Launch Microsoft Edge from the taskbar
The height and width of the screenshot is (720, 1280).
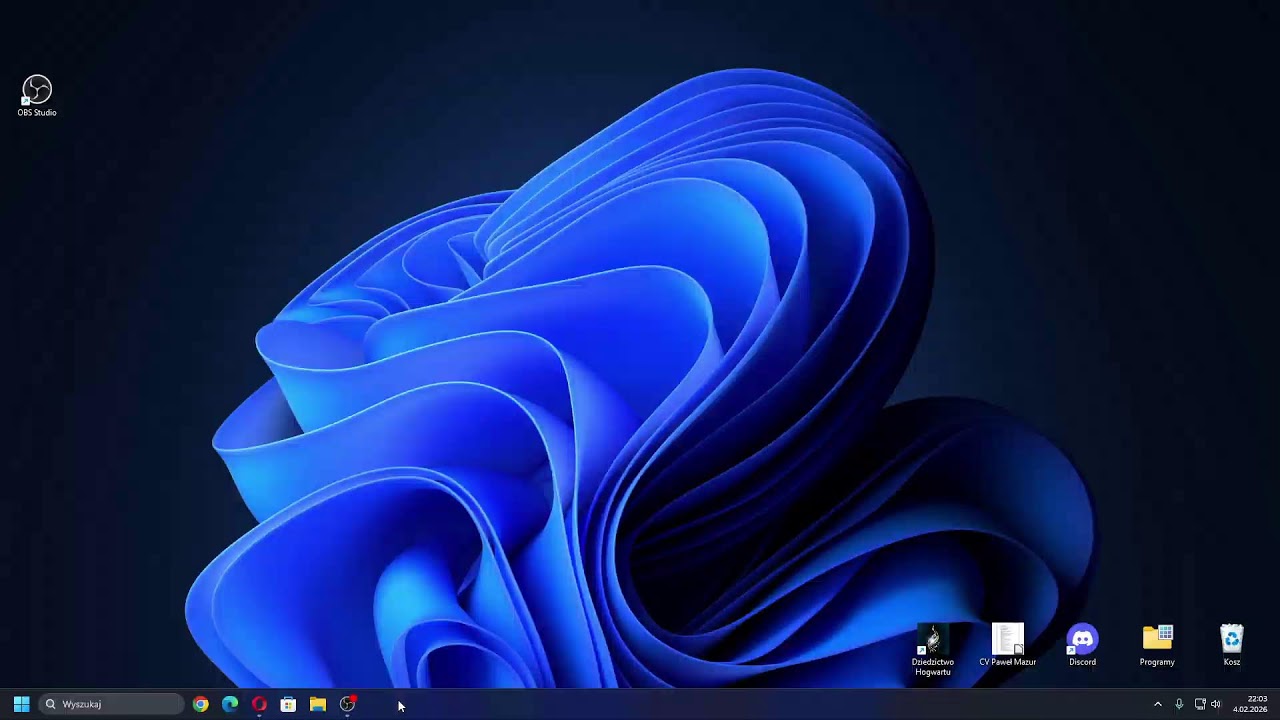(230, 704)
